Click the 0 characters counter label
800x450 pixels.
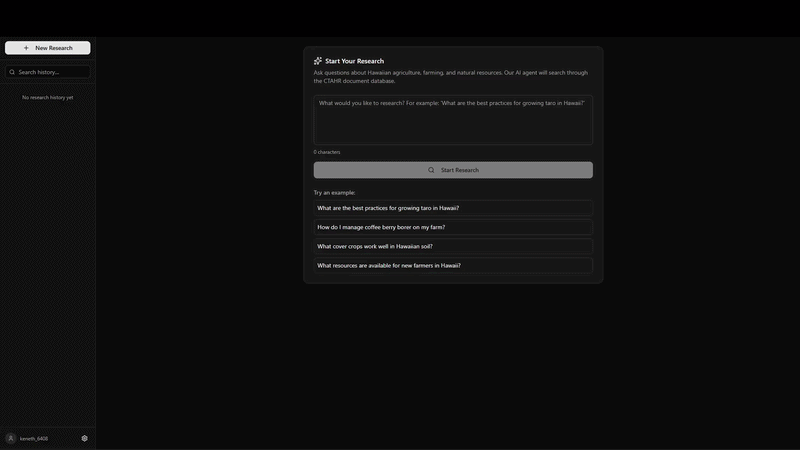327,152
